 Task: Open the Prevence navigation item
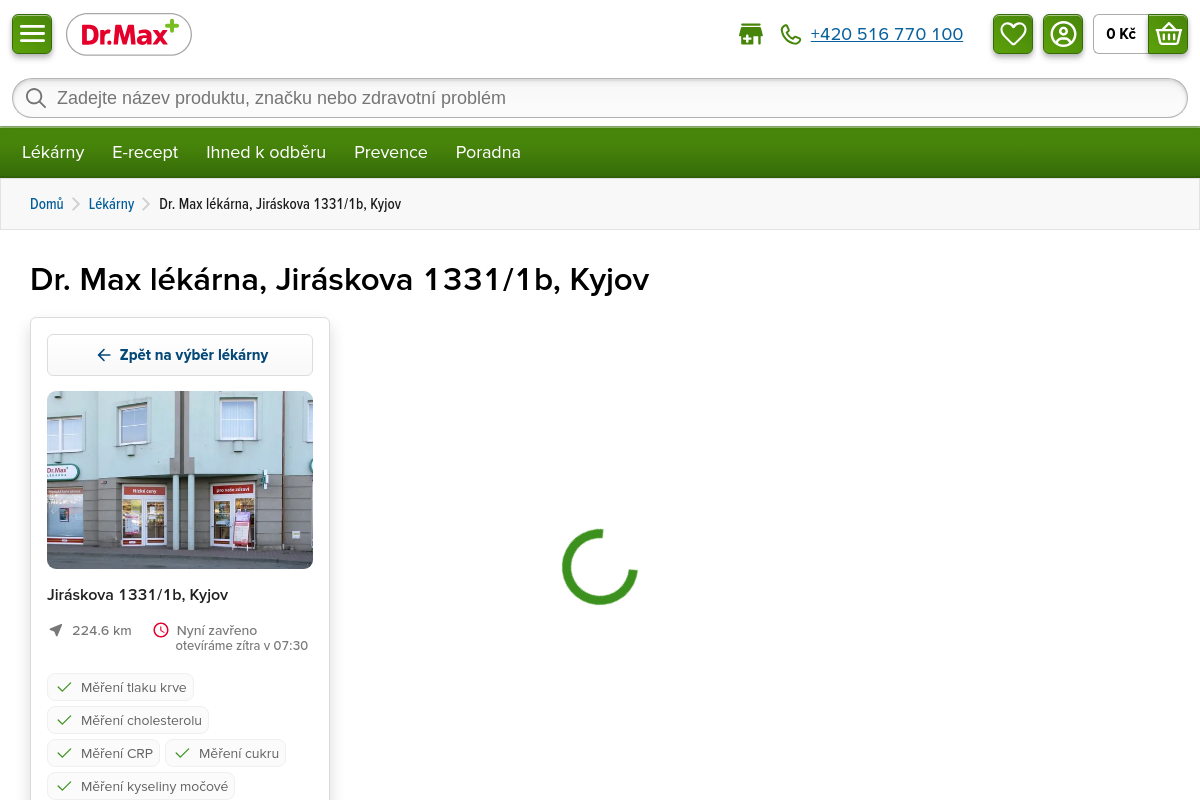391,152
